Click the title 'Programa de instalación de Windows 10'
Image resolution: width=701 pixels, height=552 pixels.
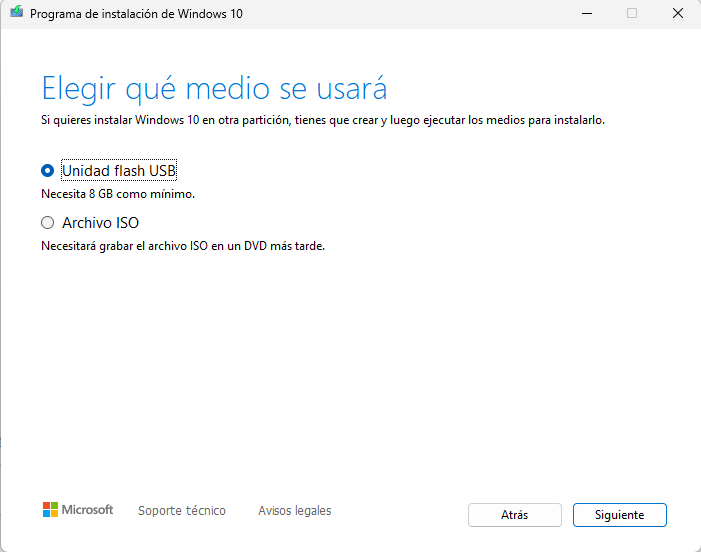[x=136, y=14]
